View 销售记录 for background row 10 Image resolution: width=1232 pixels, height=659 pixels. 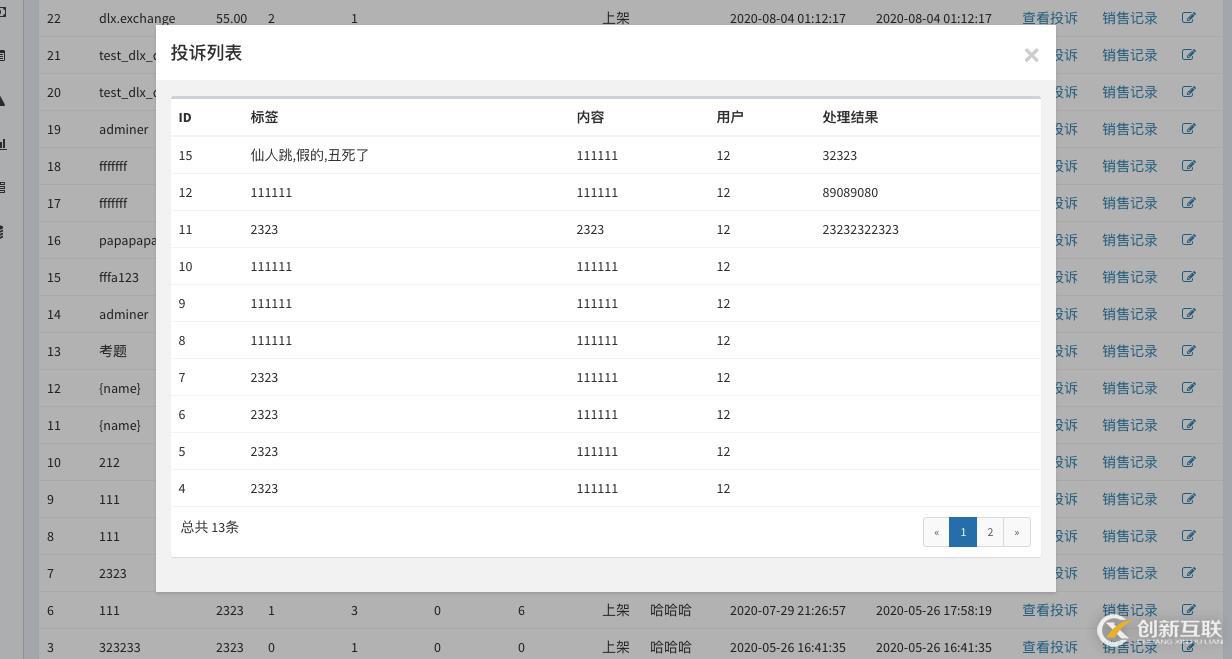point(1129,462)
